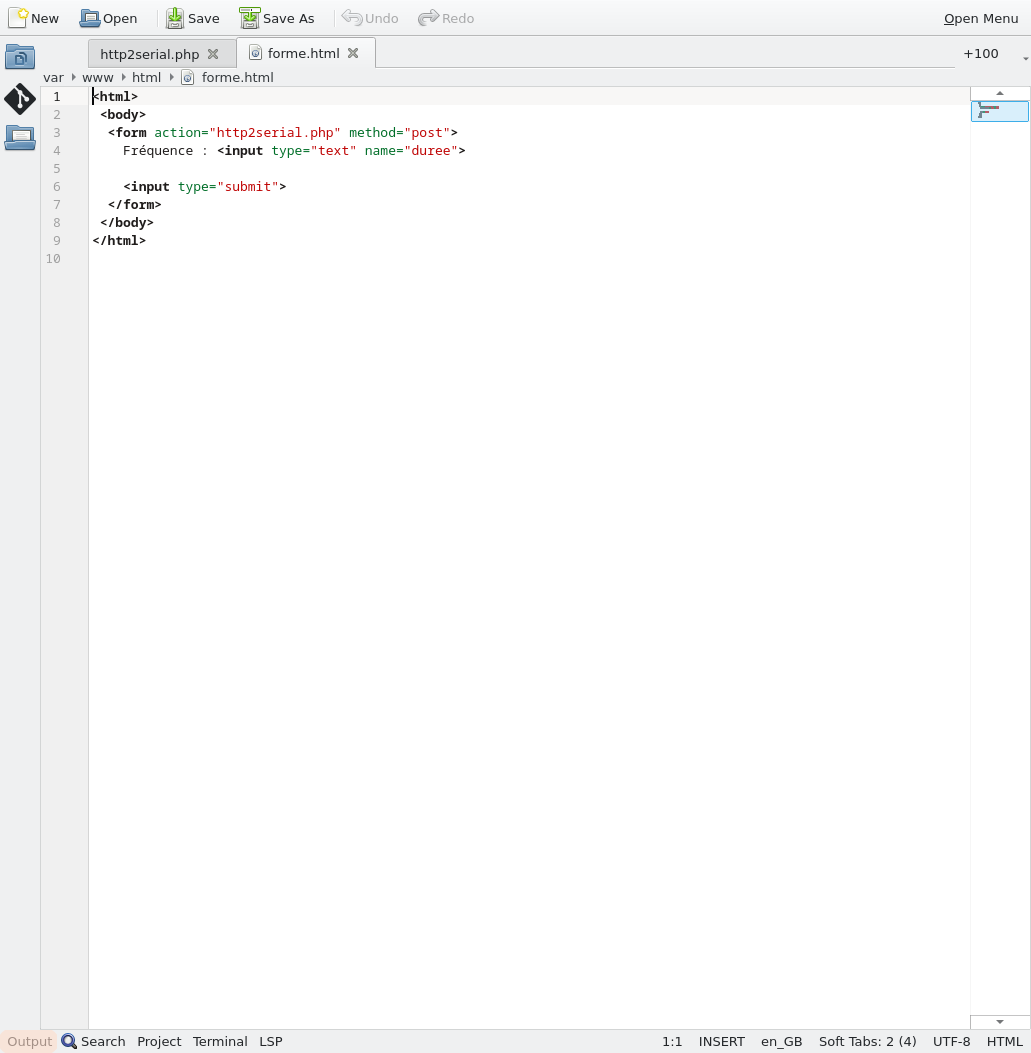Click the html breadcrumb folder
The width and height of the screenshot is (1031, 1053).
pos(146,78)
